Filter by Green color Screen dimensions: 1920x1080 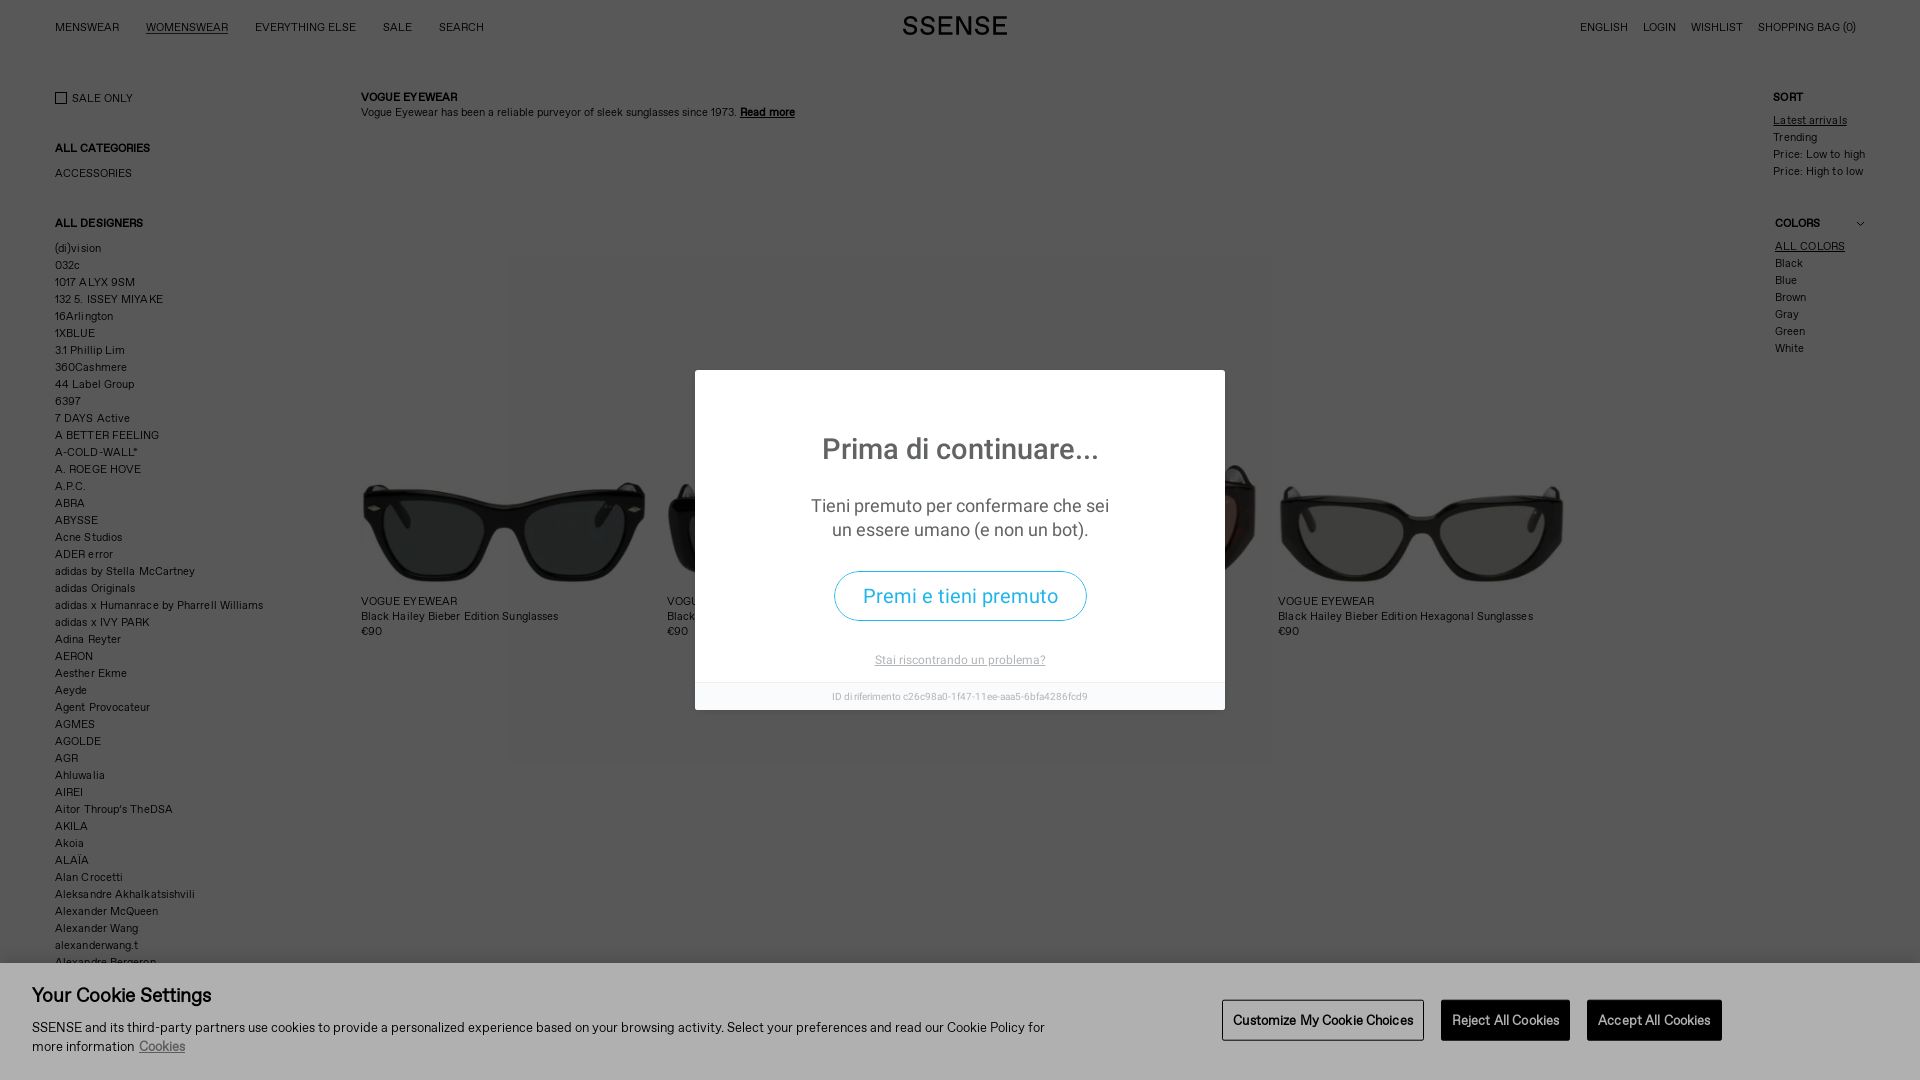coord(1790,331)
